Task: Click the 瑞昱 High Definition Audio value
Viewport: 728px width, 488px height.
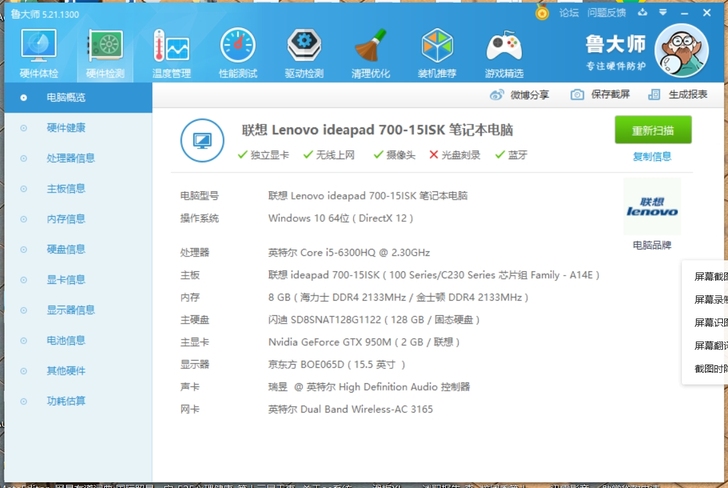Action: tap(369, 387)
